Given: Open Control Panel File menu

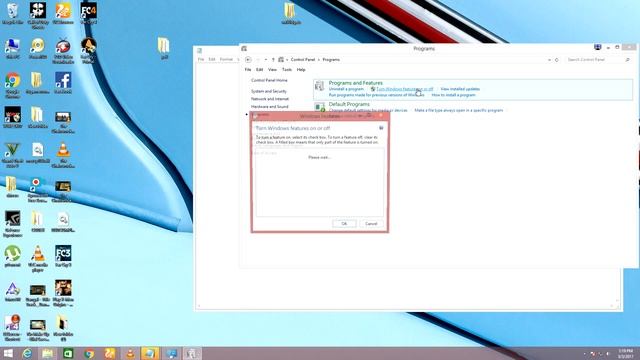Looking at the screenshot, I should coord(248,70).
